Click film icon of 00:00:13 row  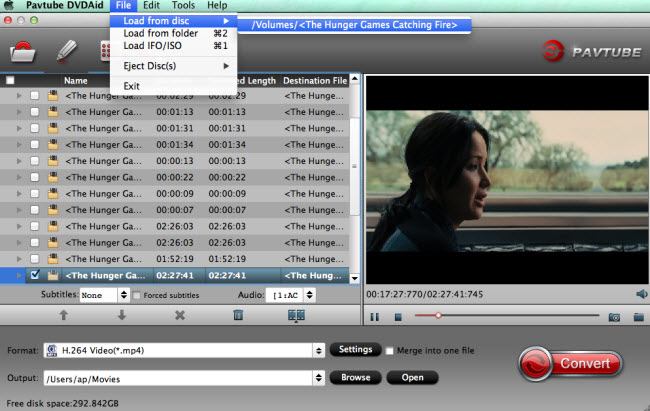53,161
